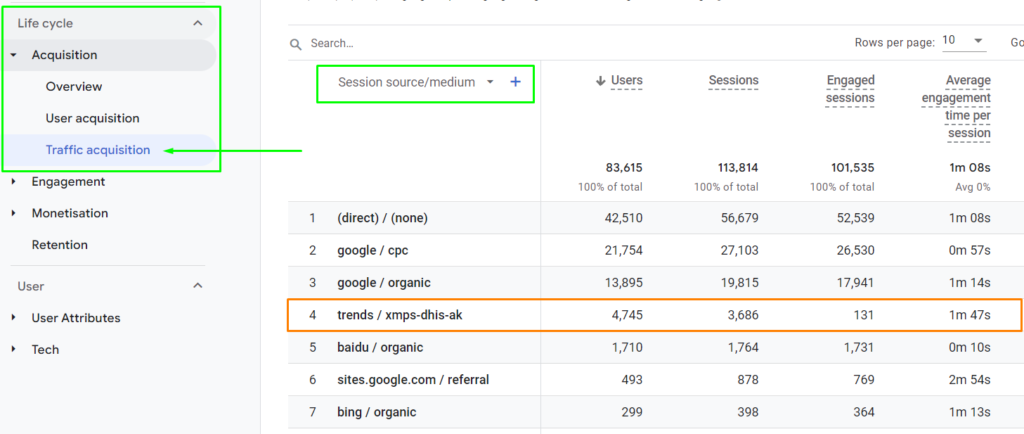The width and height of the screenshot is (1024, 434).
Task: Collapse the User section chevron
Action: 198,286
